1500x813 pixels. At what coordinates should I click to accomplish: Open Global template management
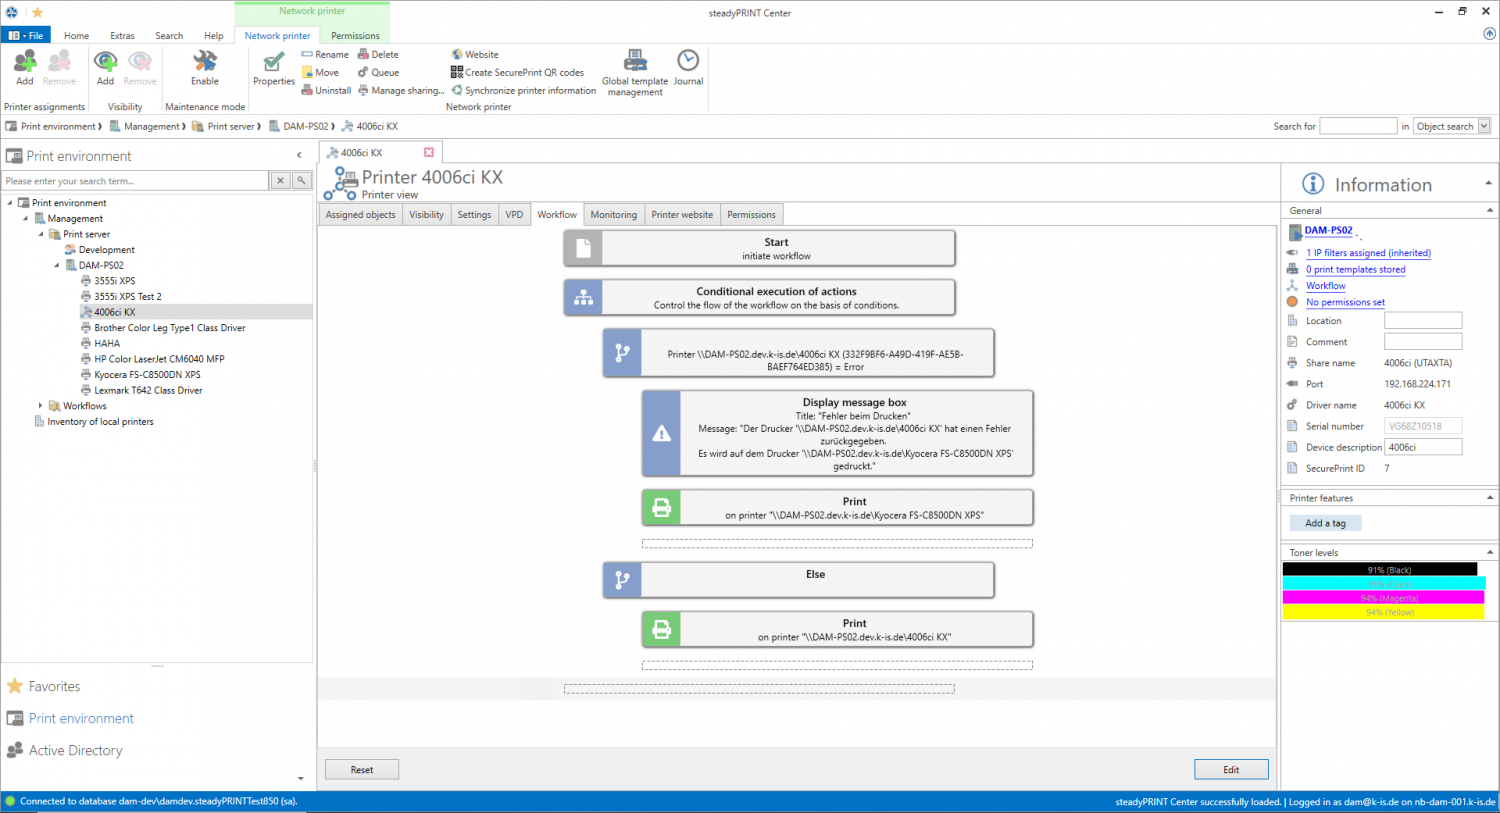point(634,70)
